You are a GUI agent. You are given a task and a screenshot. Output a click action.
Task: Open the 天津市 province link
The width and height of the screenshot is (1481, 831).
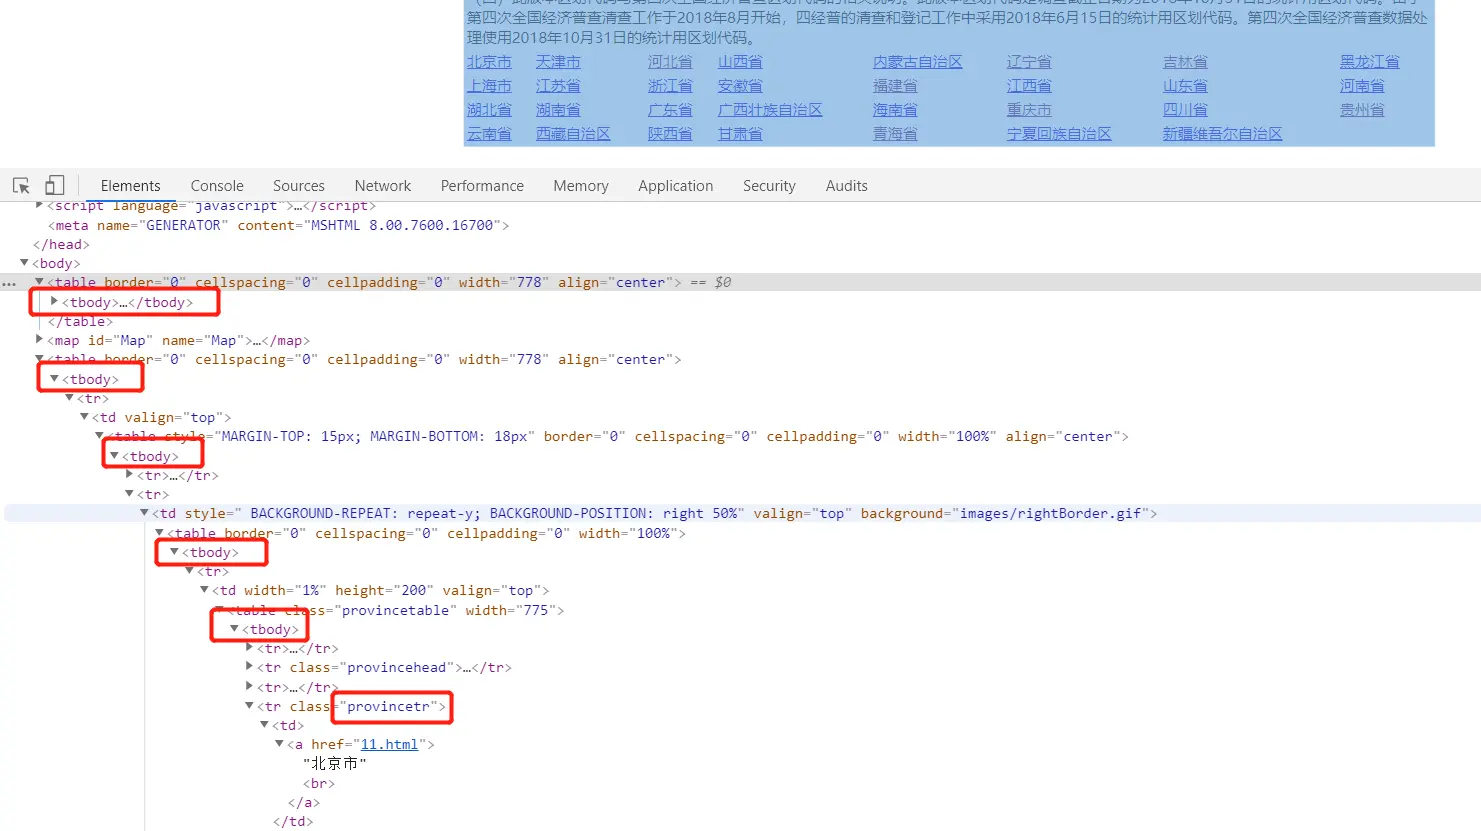click(x=558, y=62)
